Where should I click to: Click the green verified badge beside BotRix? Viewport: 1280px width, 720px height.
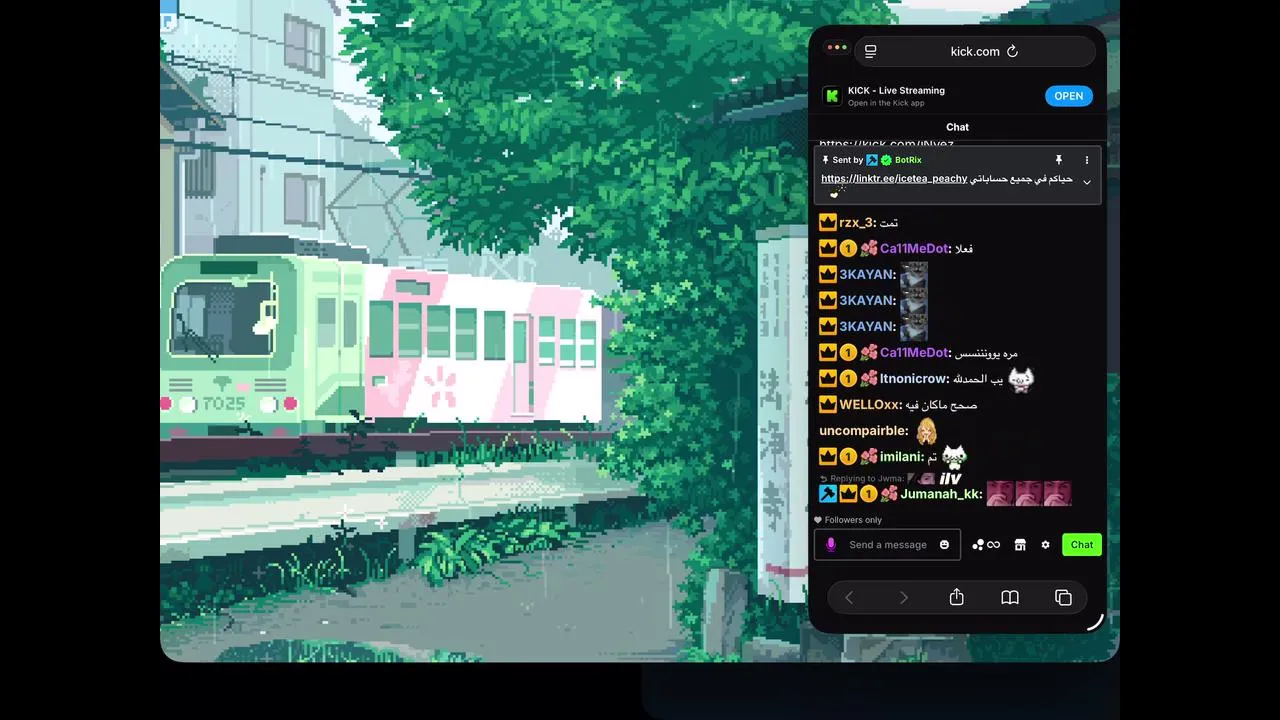[886, 160]
